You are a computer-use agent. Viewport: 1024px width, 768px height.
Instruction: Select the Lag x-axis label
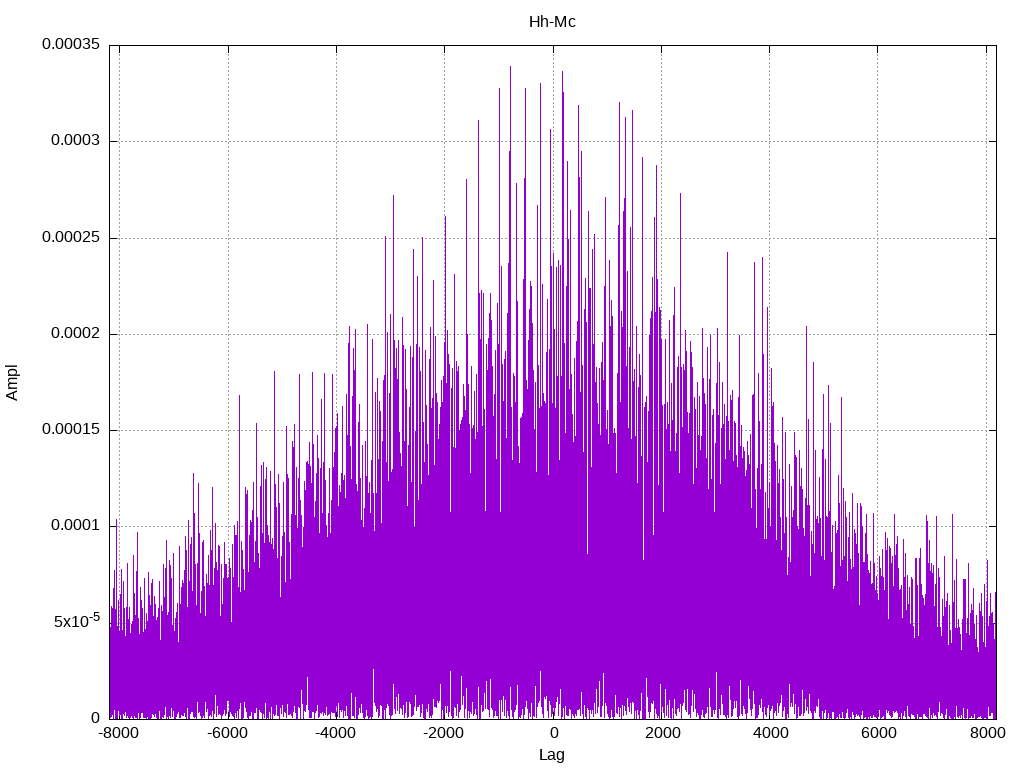(552, 755)
